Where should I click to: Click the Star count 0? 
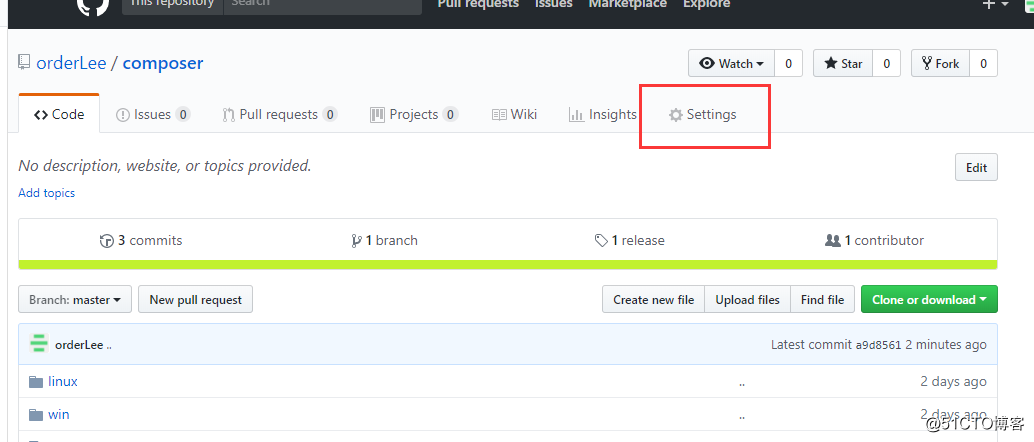click(x=886, y=63)
